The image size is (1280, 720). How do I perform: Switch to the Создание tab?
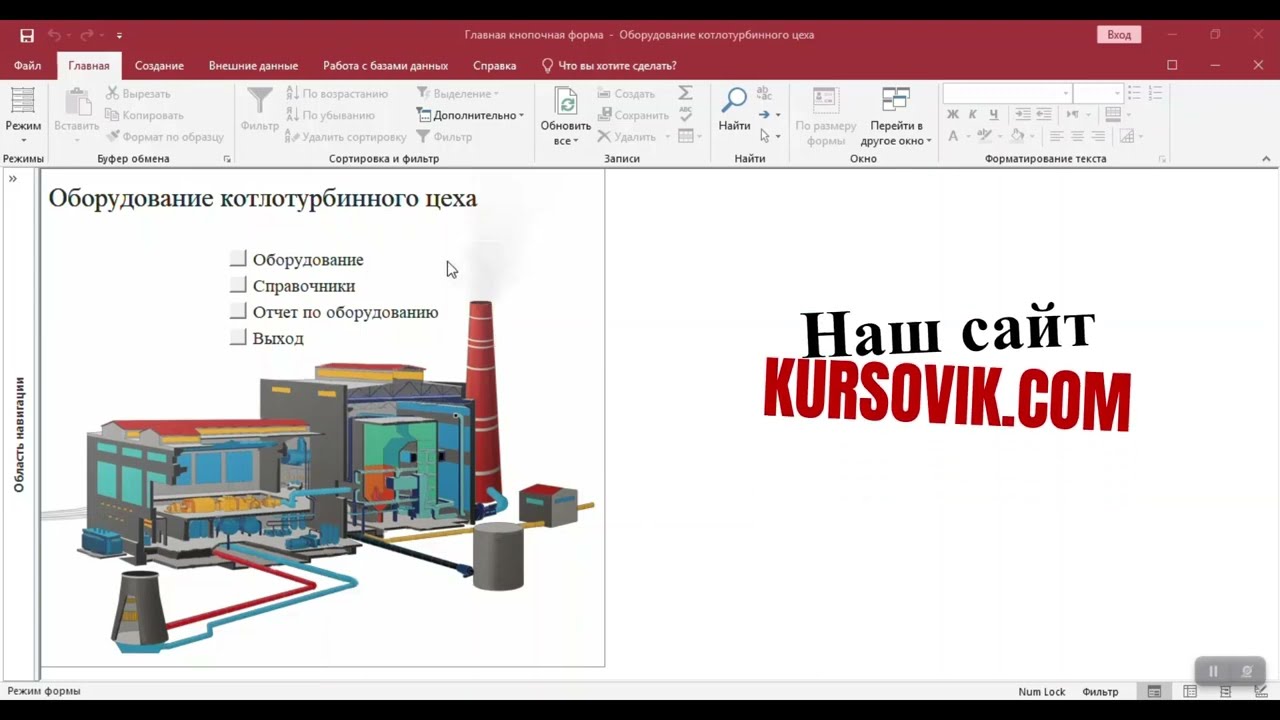(x=159, y=66)
